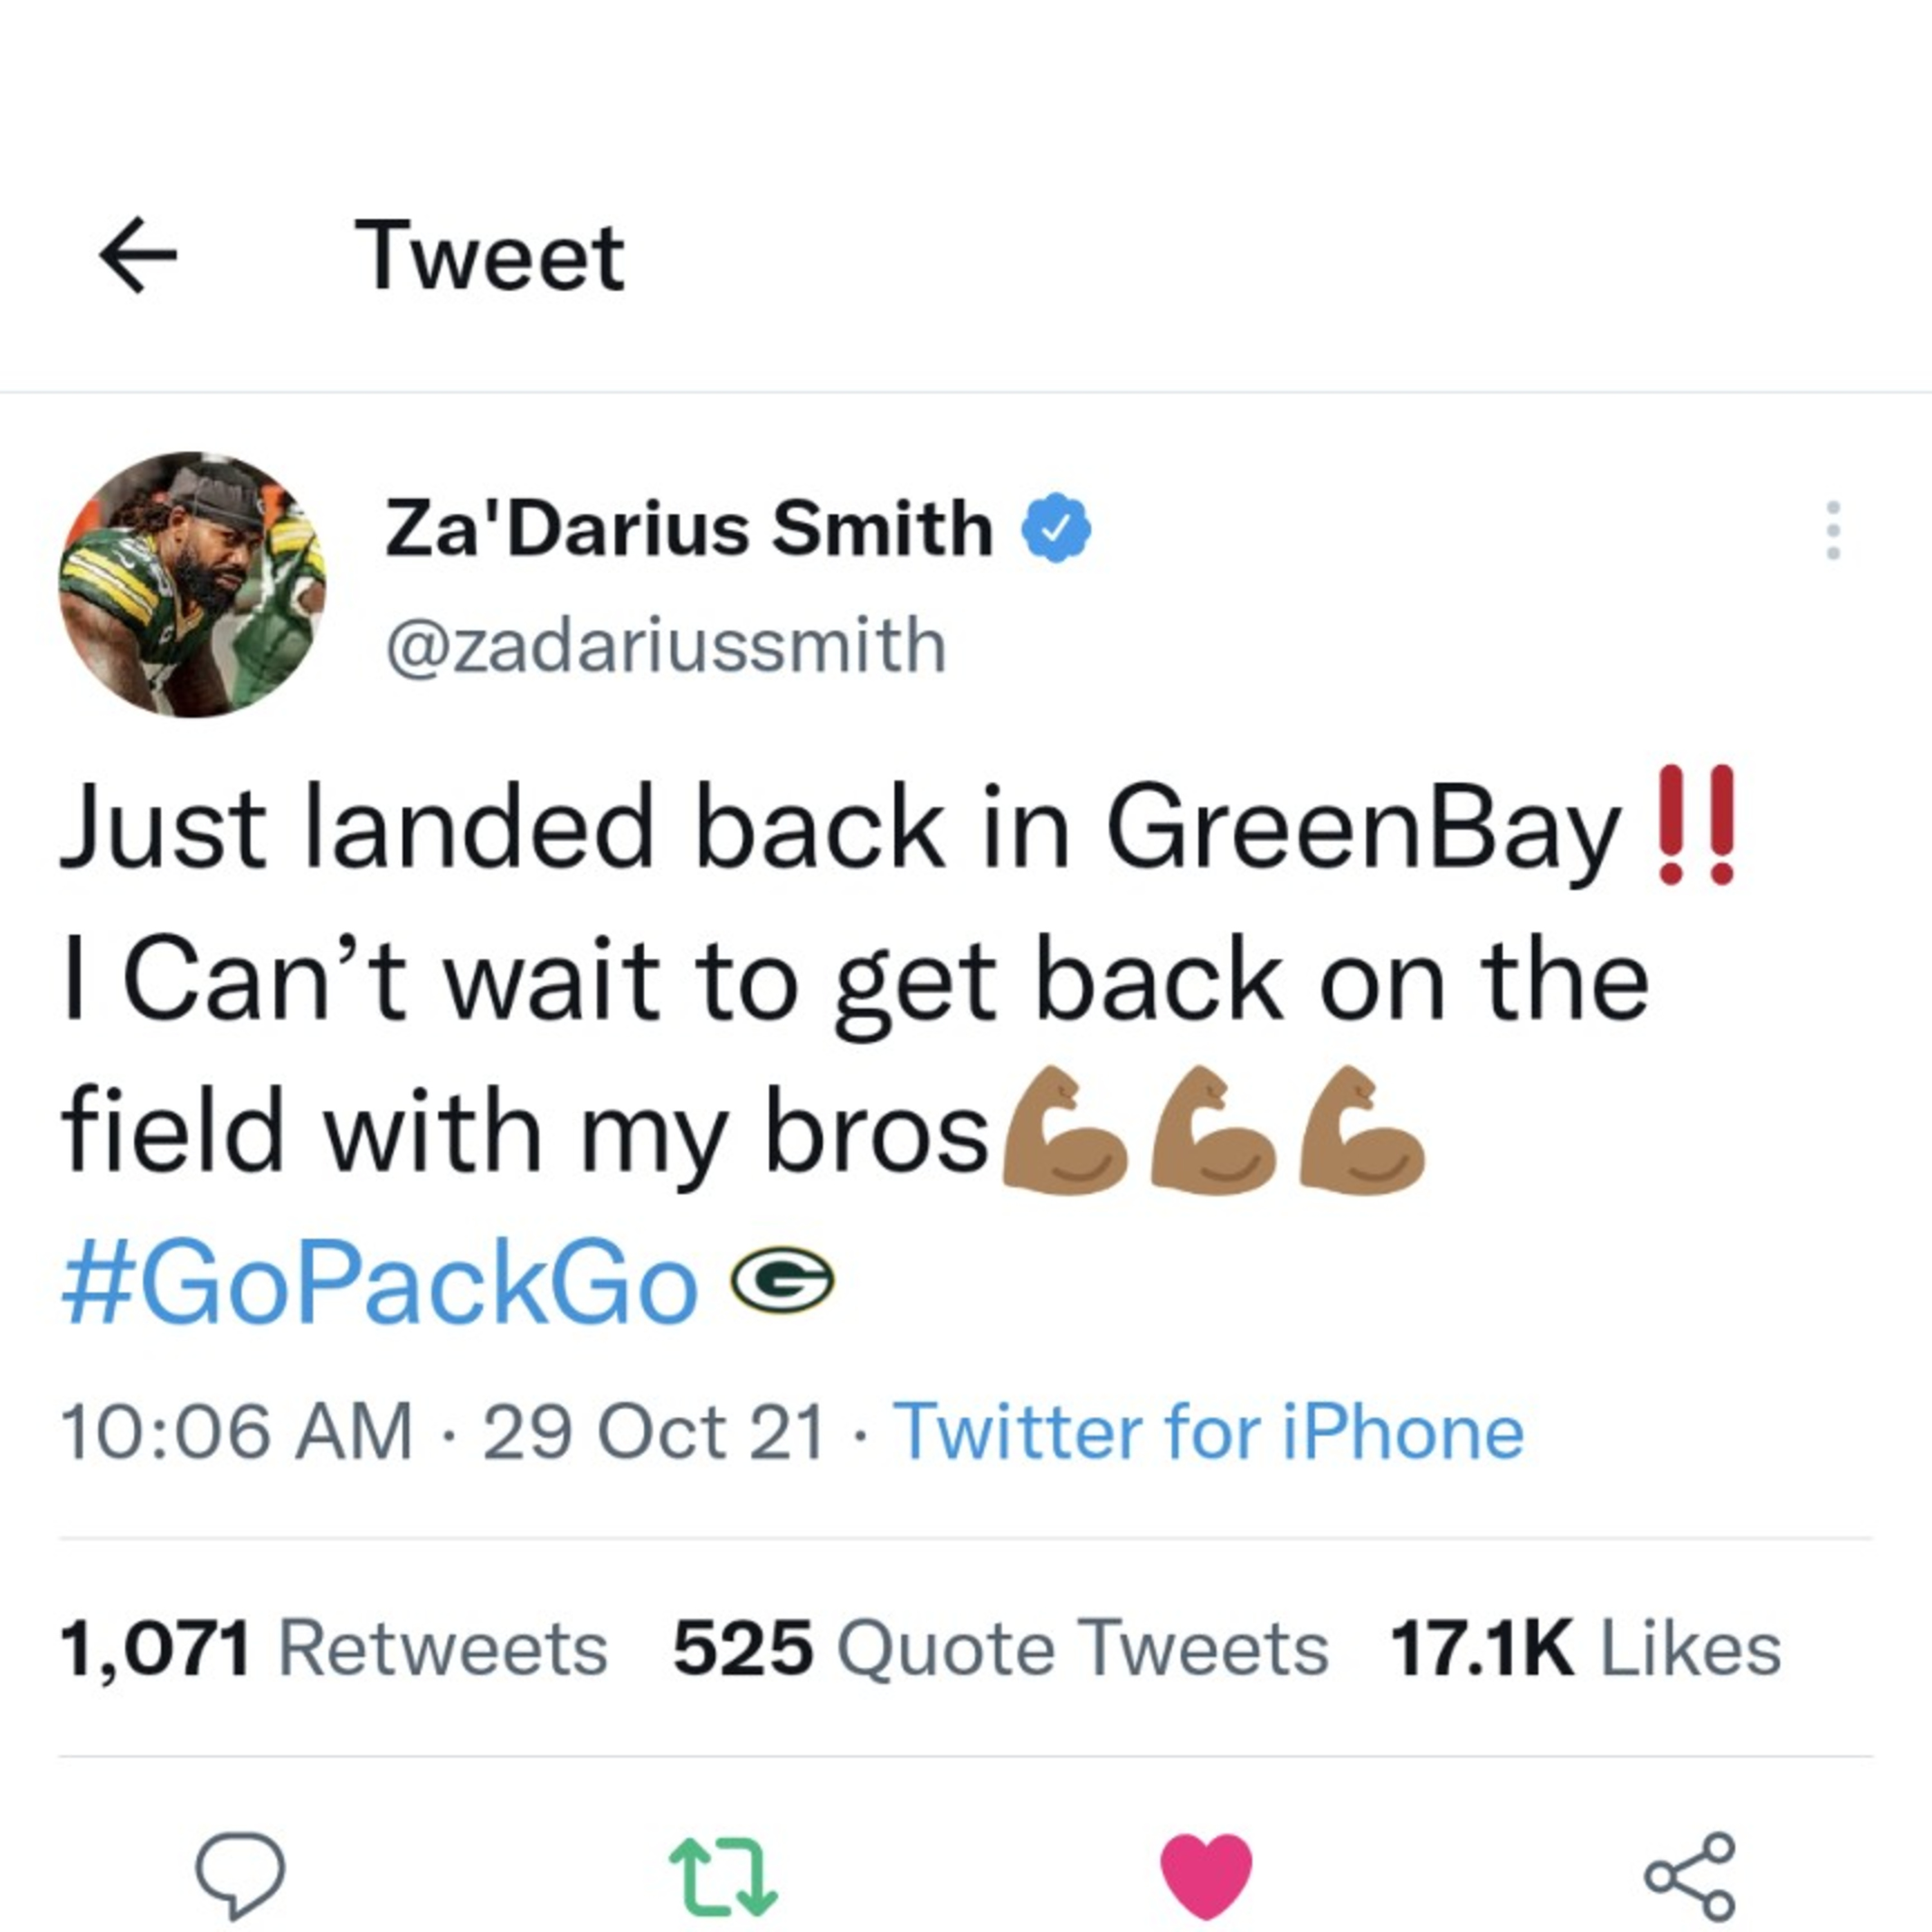The width and height of the screenshot is (1932, 1932).
Task: View the 1,071 Retweets list
Action: (x=334, y=1648)
